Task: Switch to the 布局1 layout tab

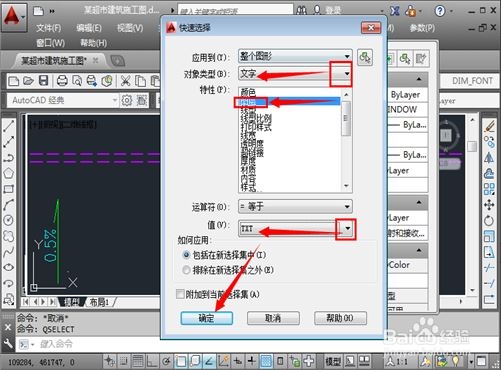Action: click(x=99, y=302)
